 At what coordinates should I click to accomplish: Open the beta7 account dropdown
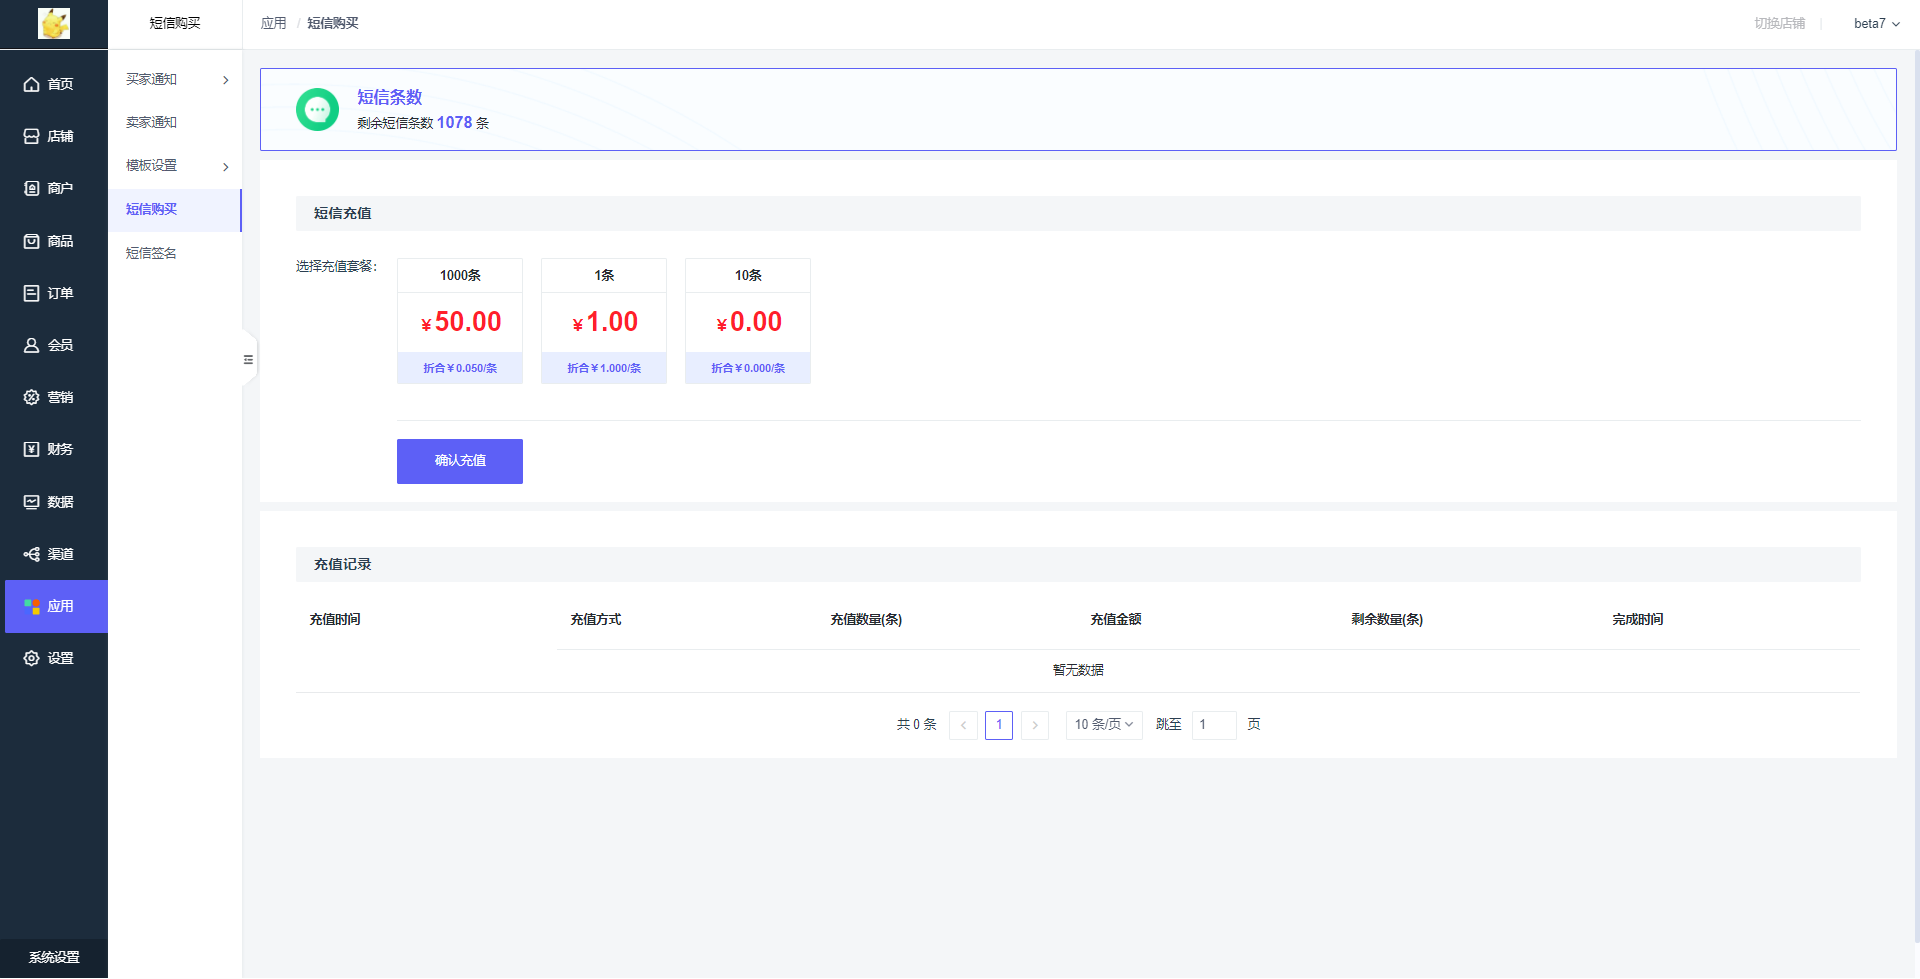click(x=1876, y=23)
